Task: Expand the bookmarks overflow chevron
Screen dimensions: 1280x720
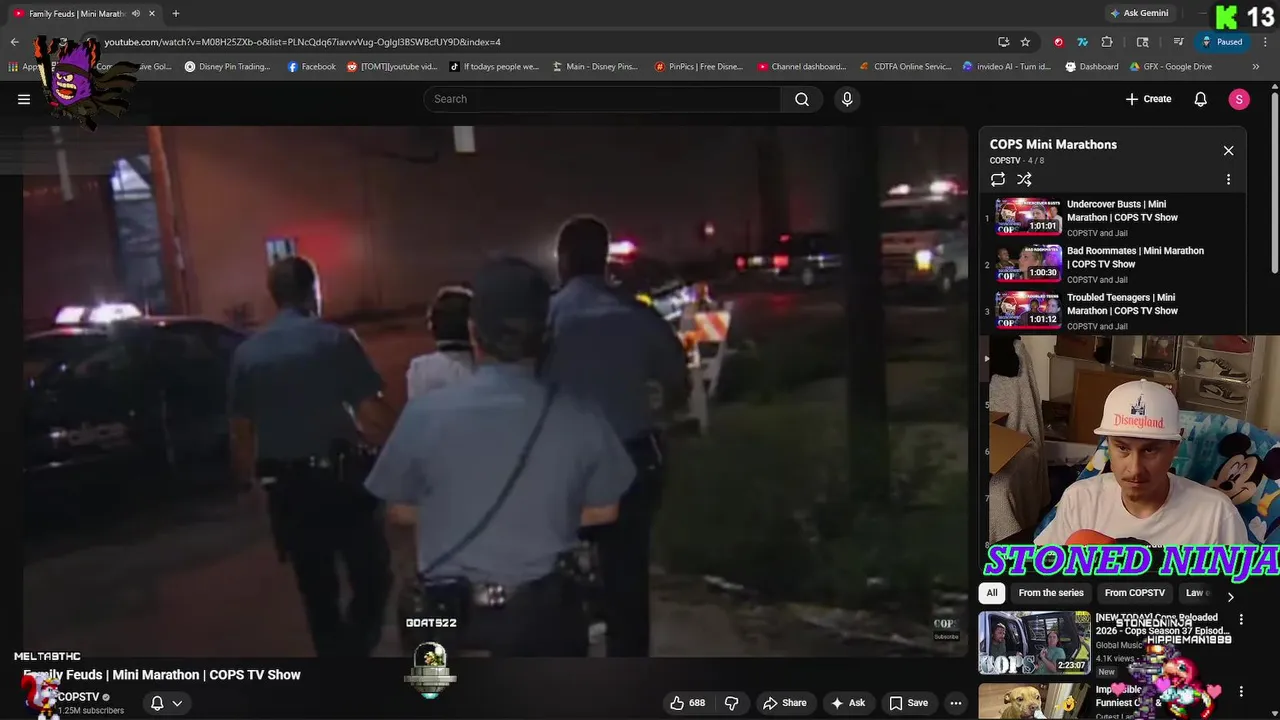Action: coord(1256,67)
